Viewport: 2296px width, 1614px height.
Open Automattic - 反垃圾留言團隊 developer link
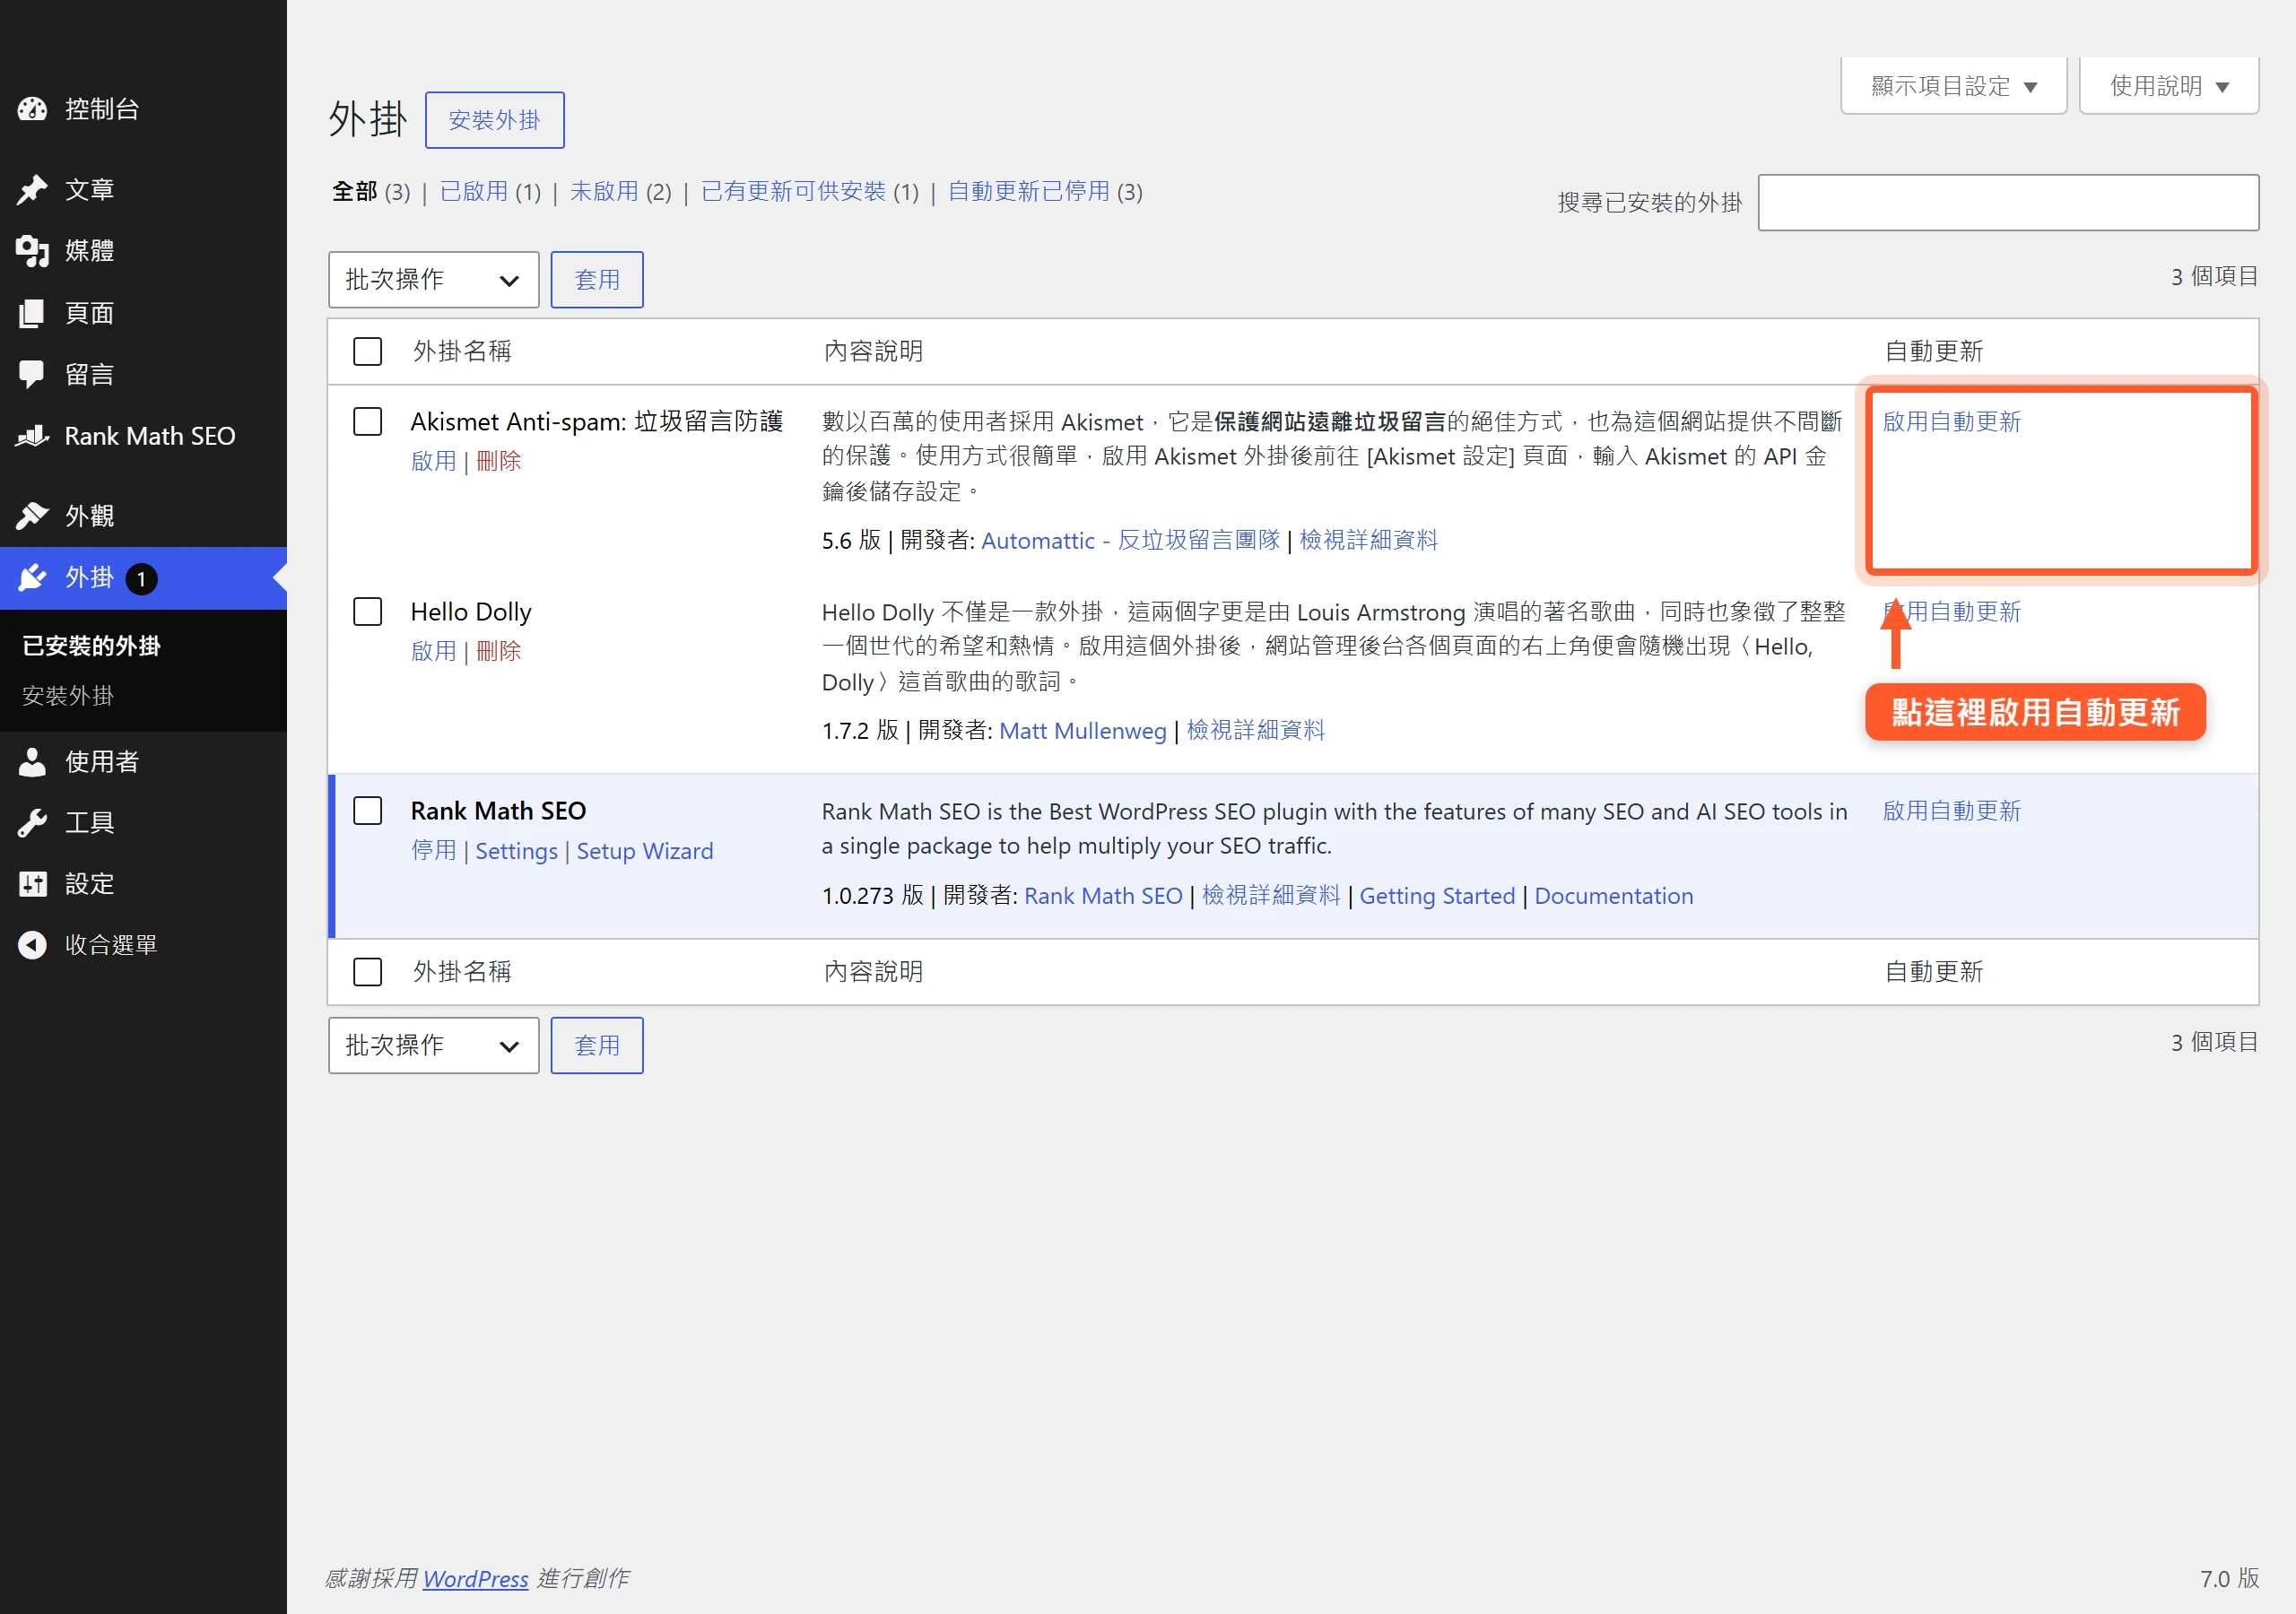pos(1131,540)
